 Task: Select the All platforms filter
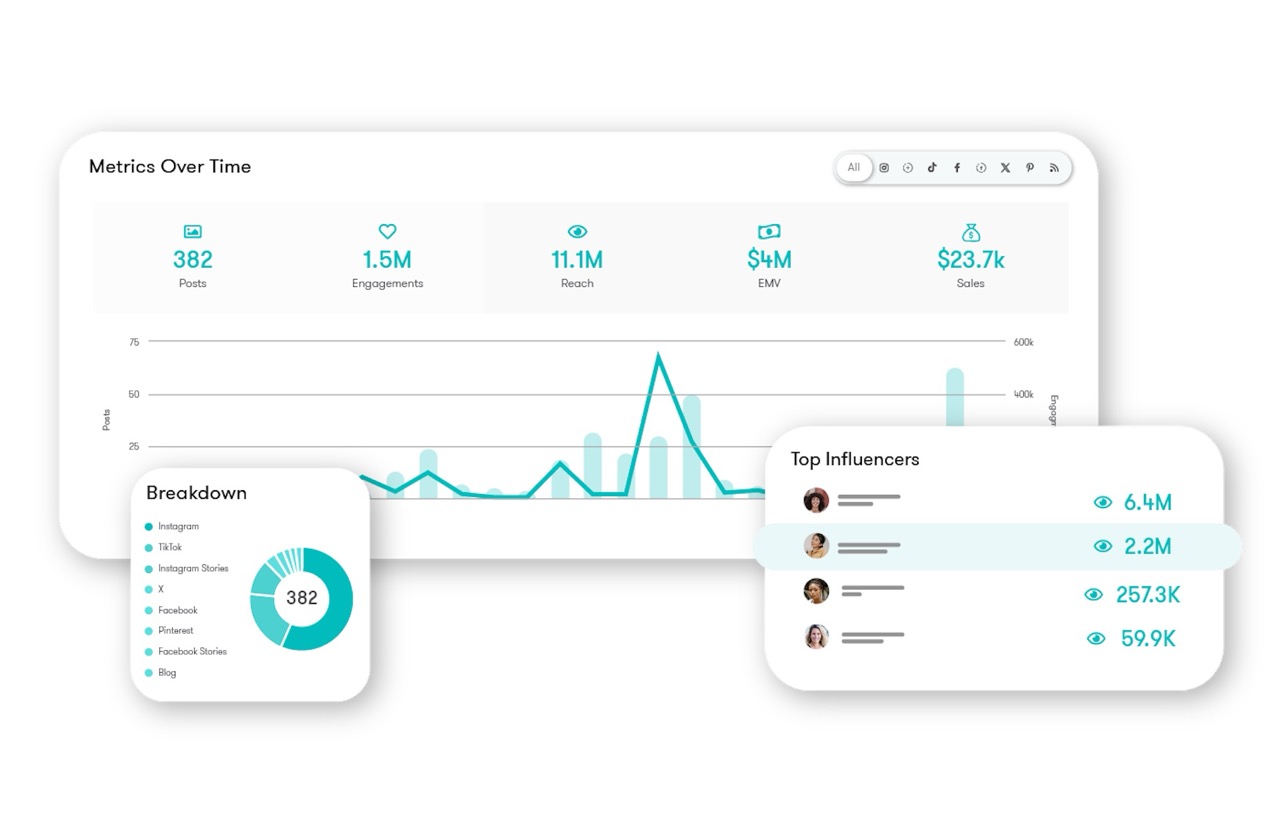pos(854,167)
